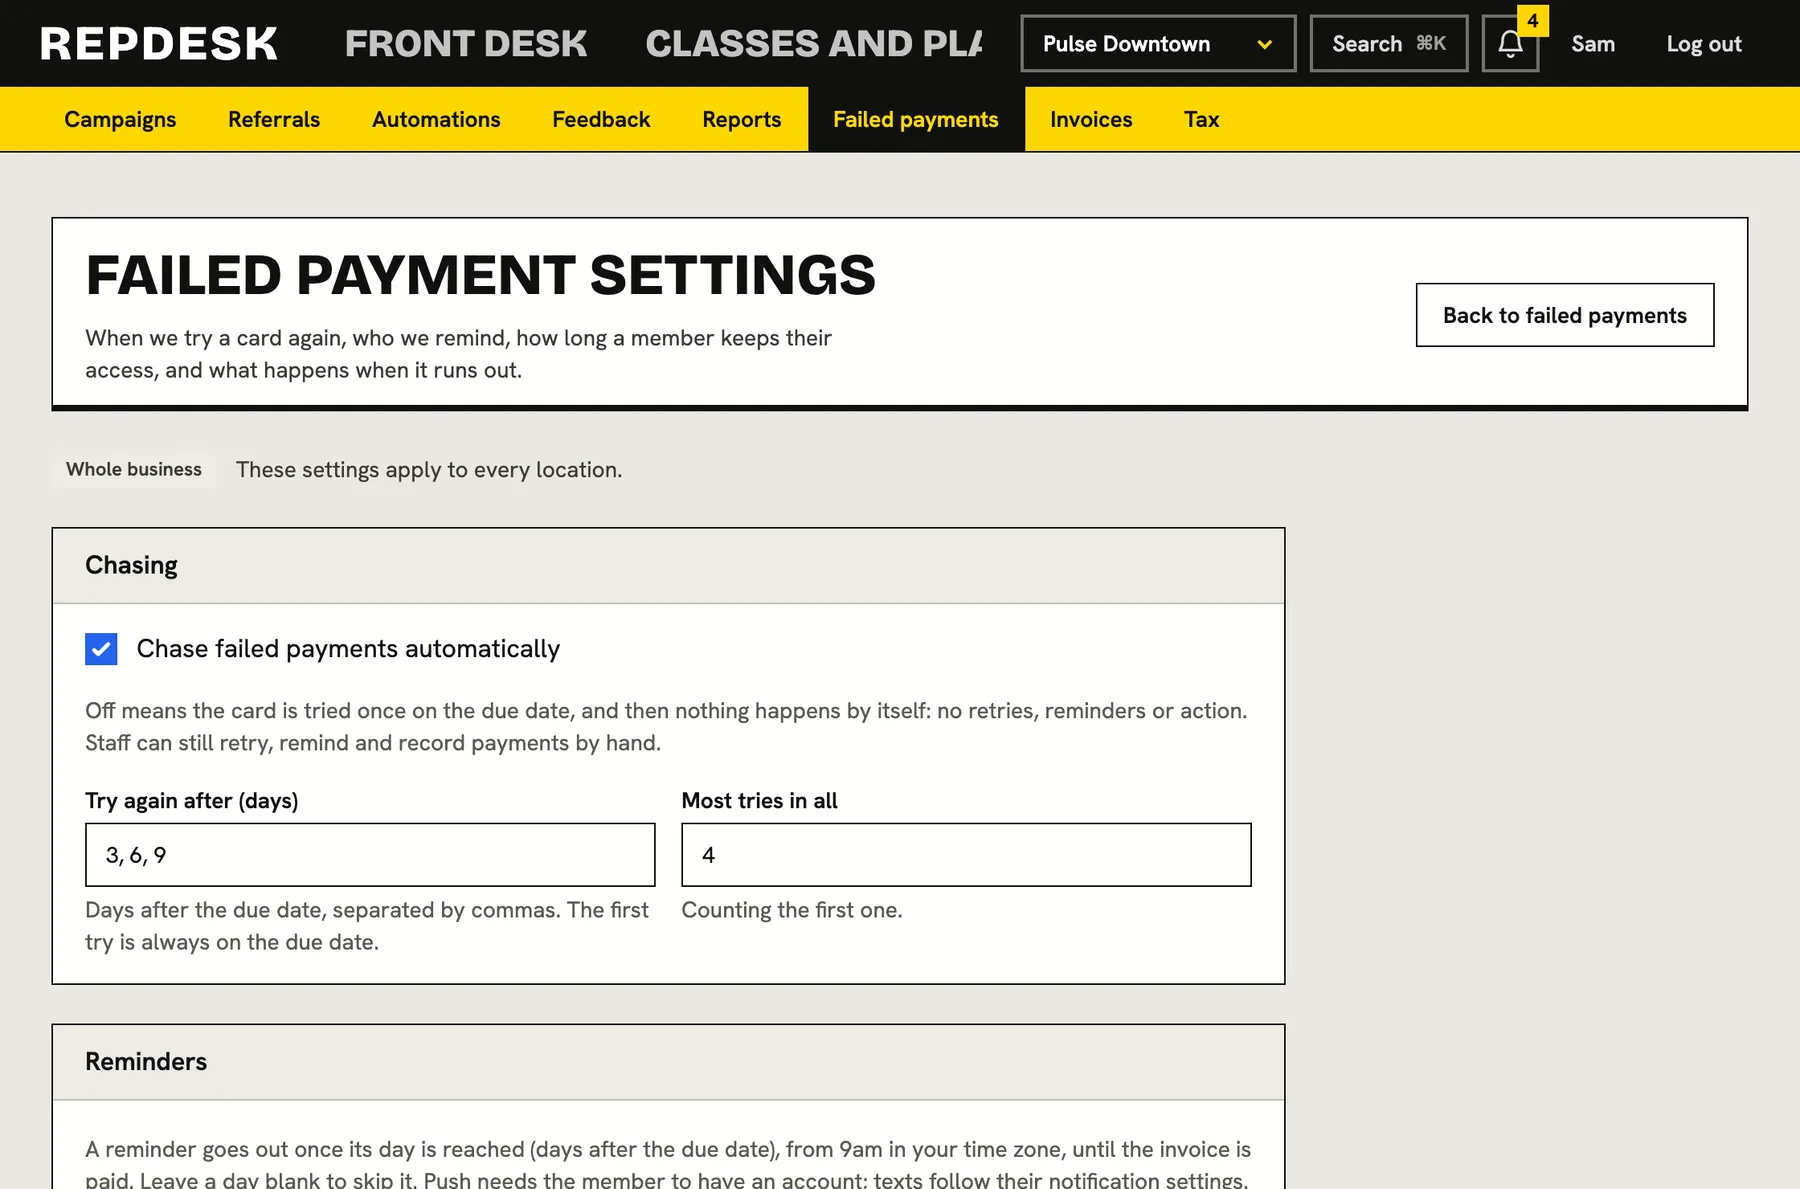
Task: Select the Failed payments tab
Action: tap(916, 119)
